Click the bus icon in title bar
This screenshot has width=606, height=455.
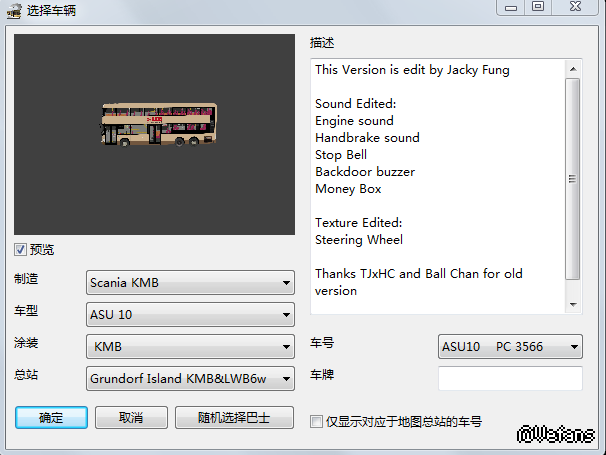tap(15, 11)
